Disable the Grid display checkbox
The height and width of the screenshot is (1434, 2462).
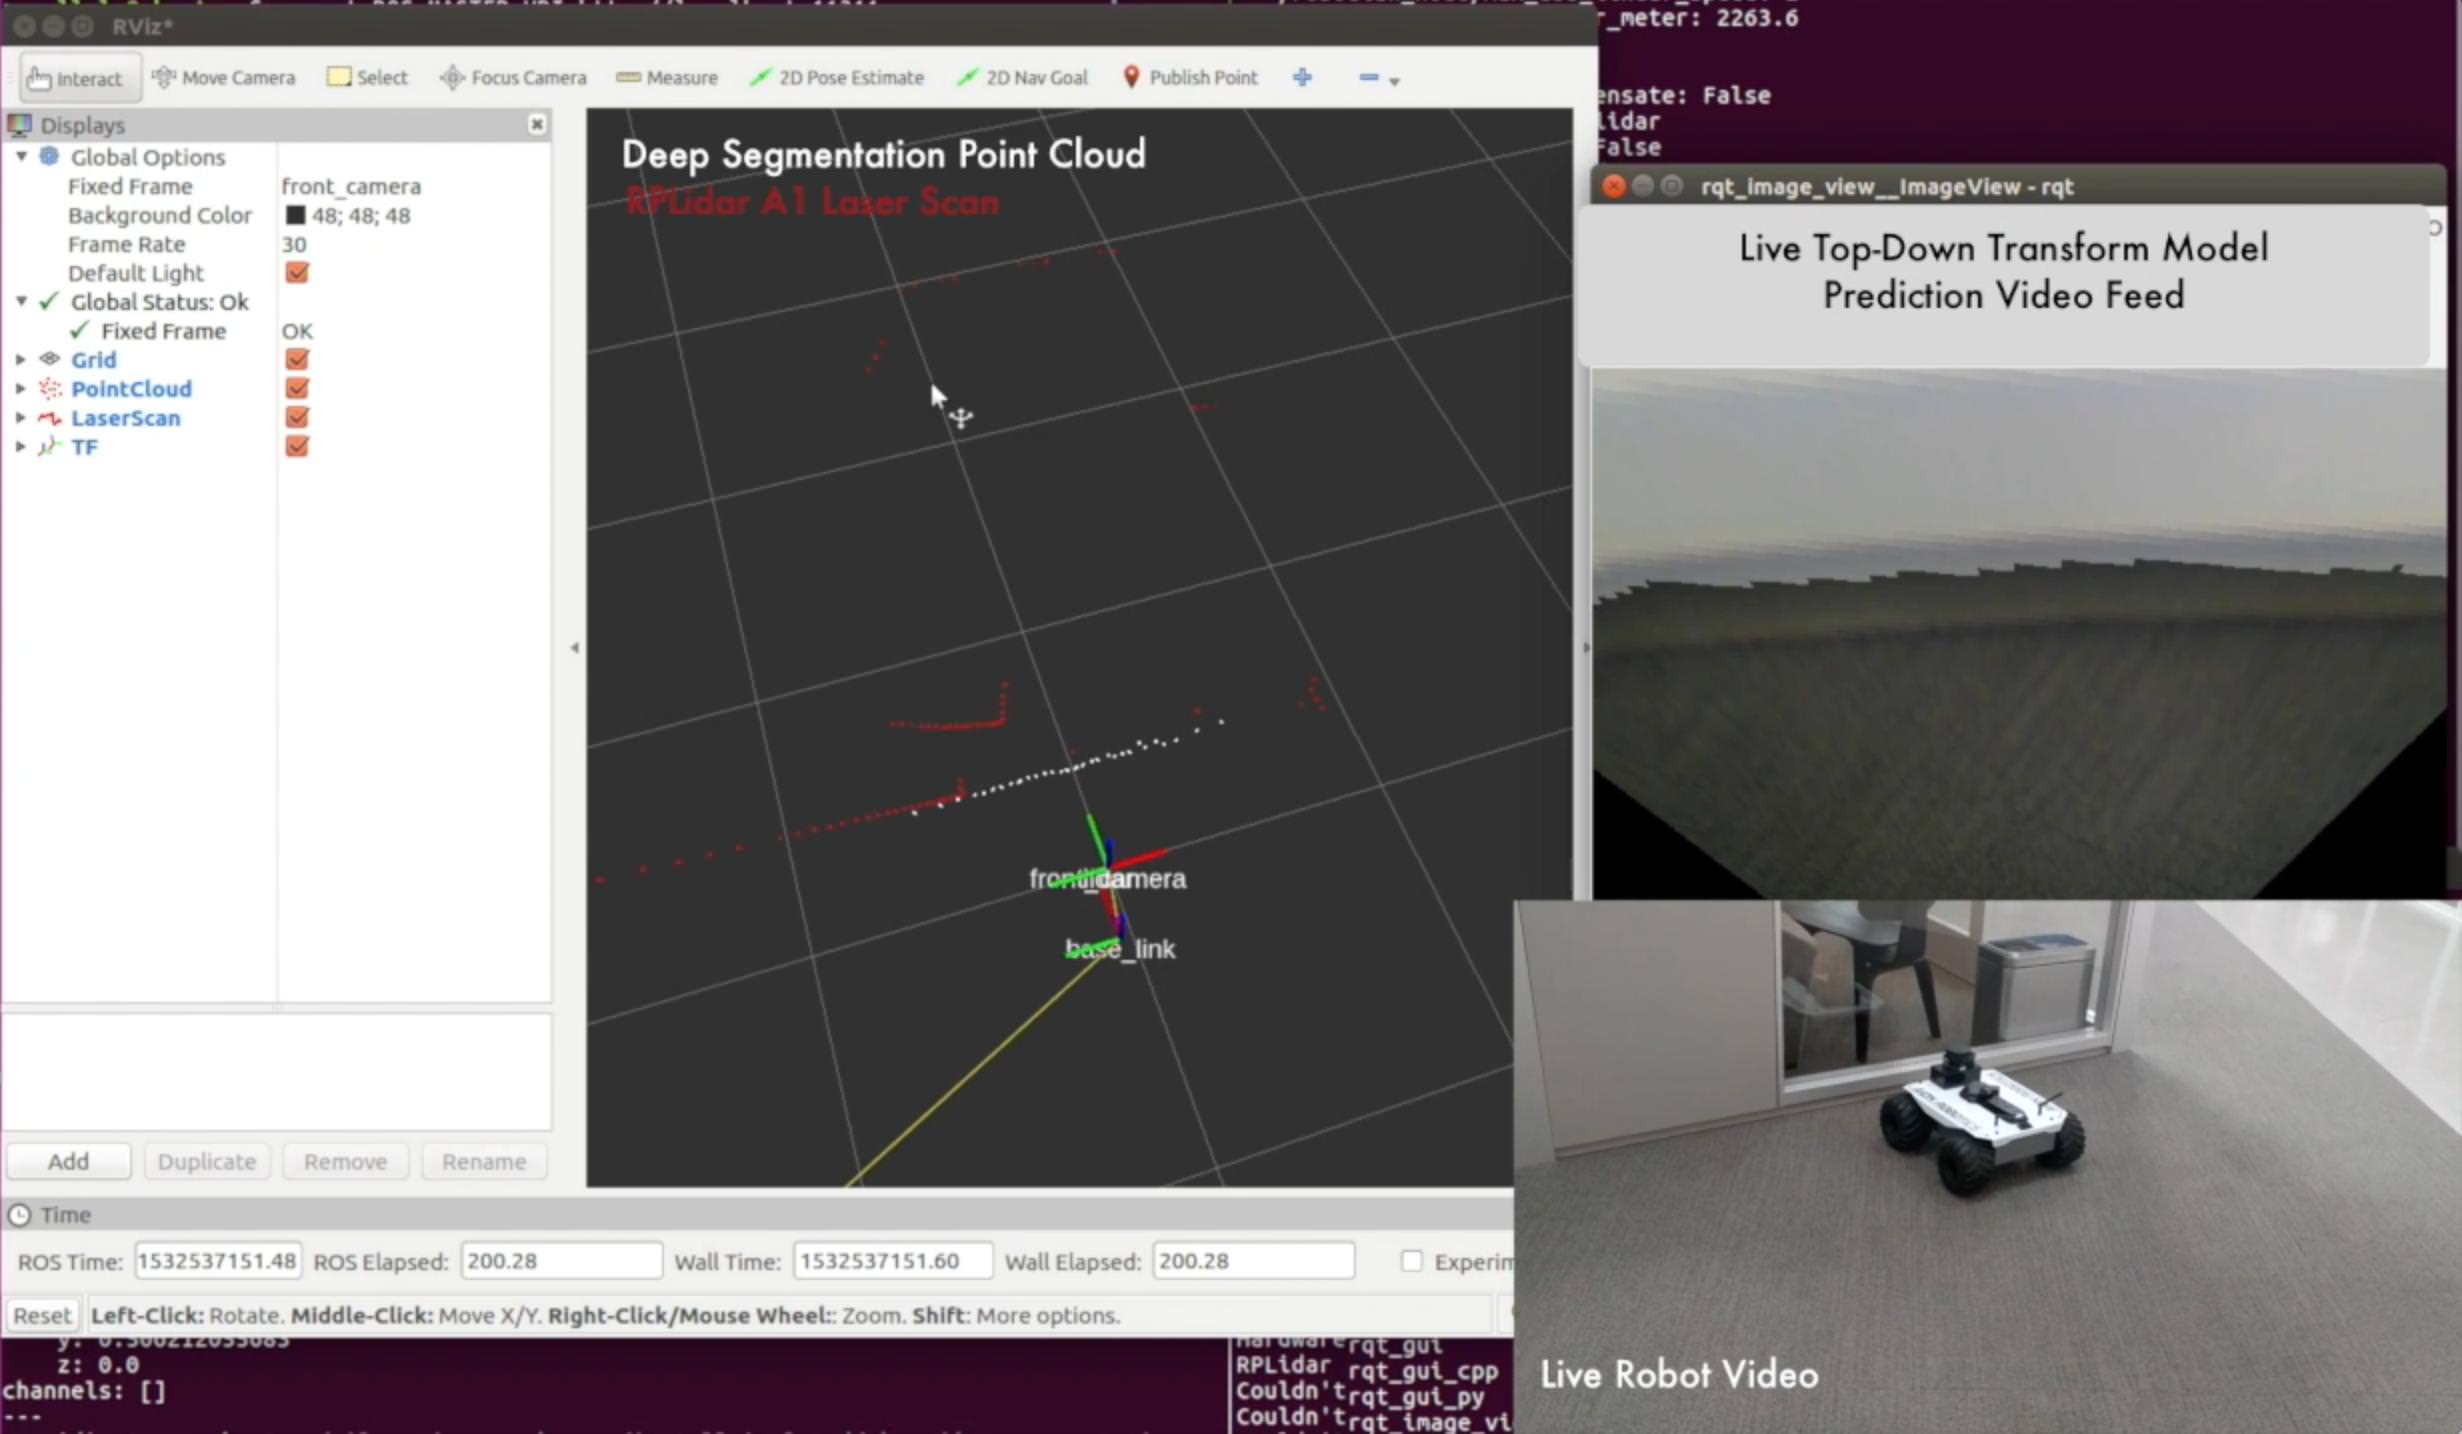(x=297, y=360)
